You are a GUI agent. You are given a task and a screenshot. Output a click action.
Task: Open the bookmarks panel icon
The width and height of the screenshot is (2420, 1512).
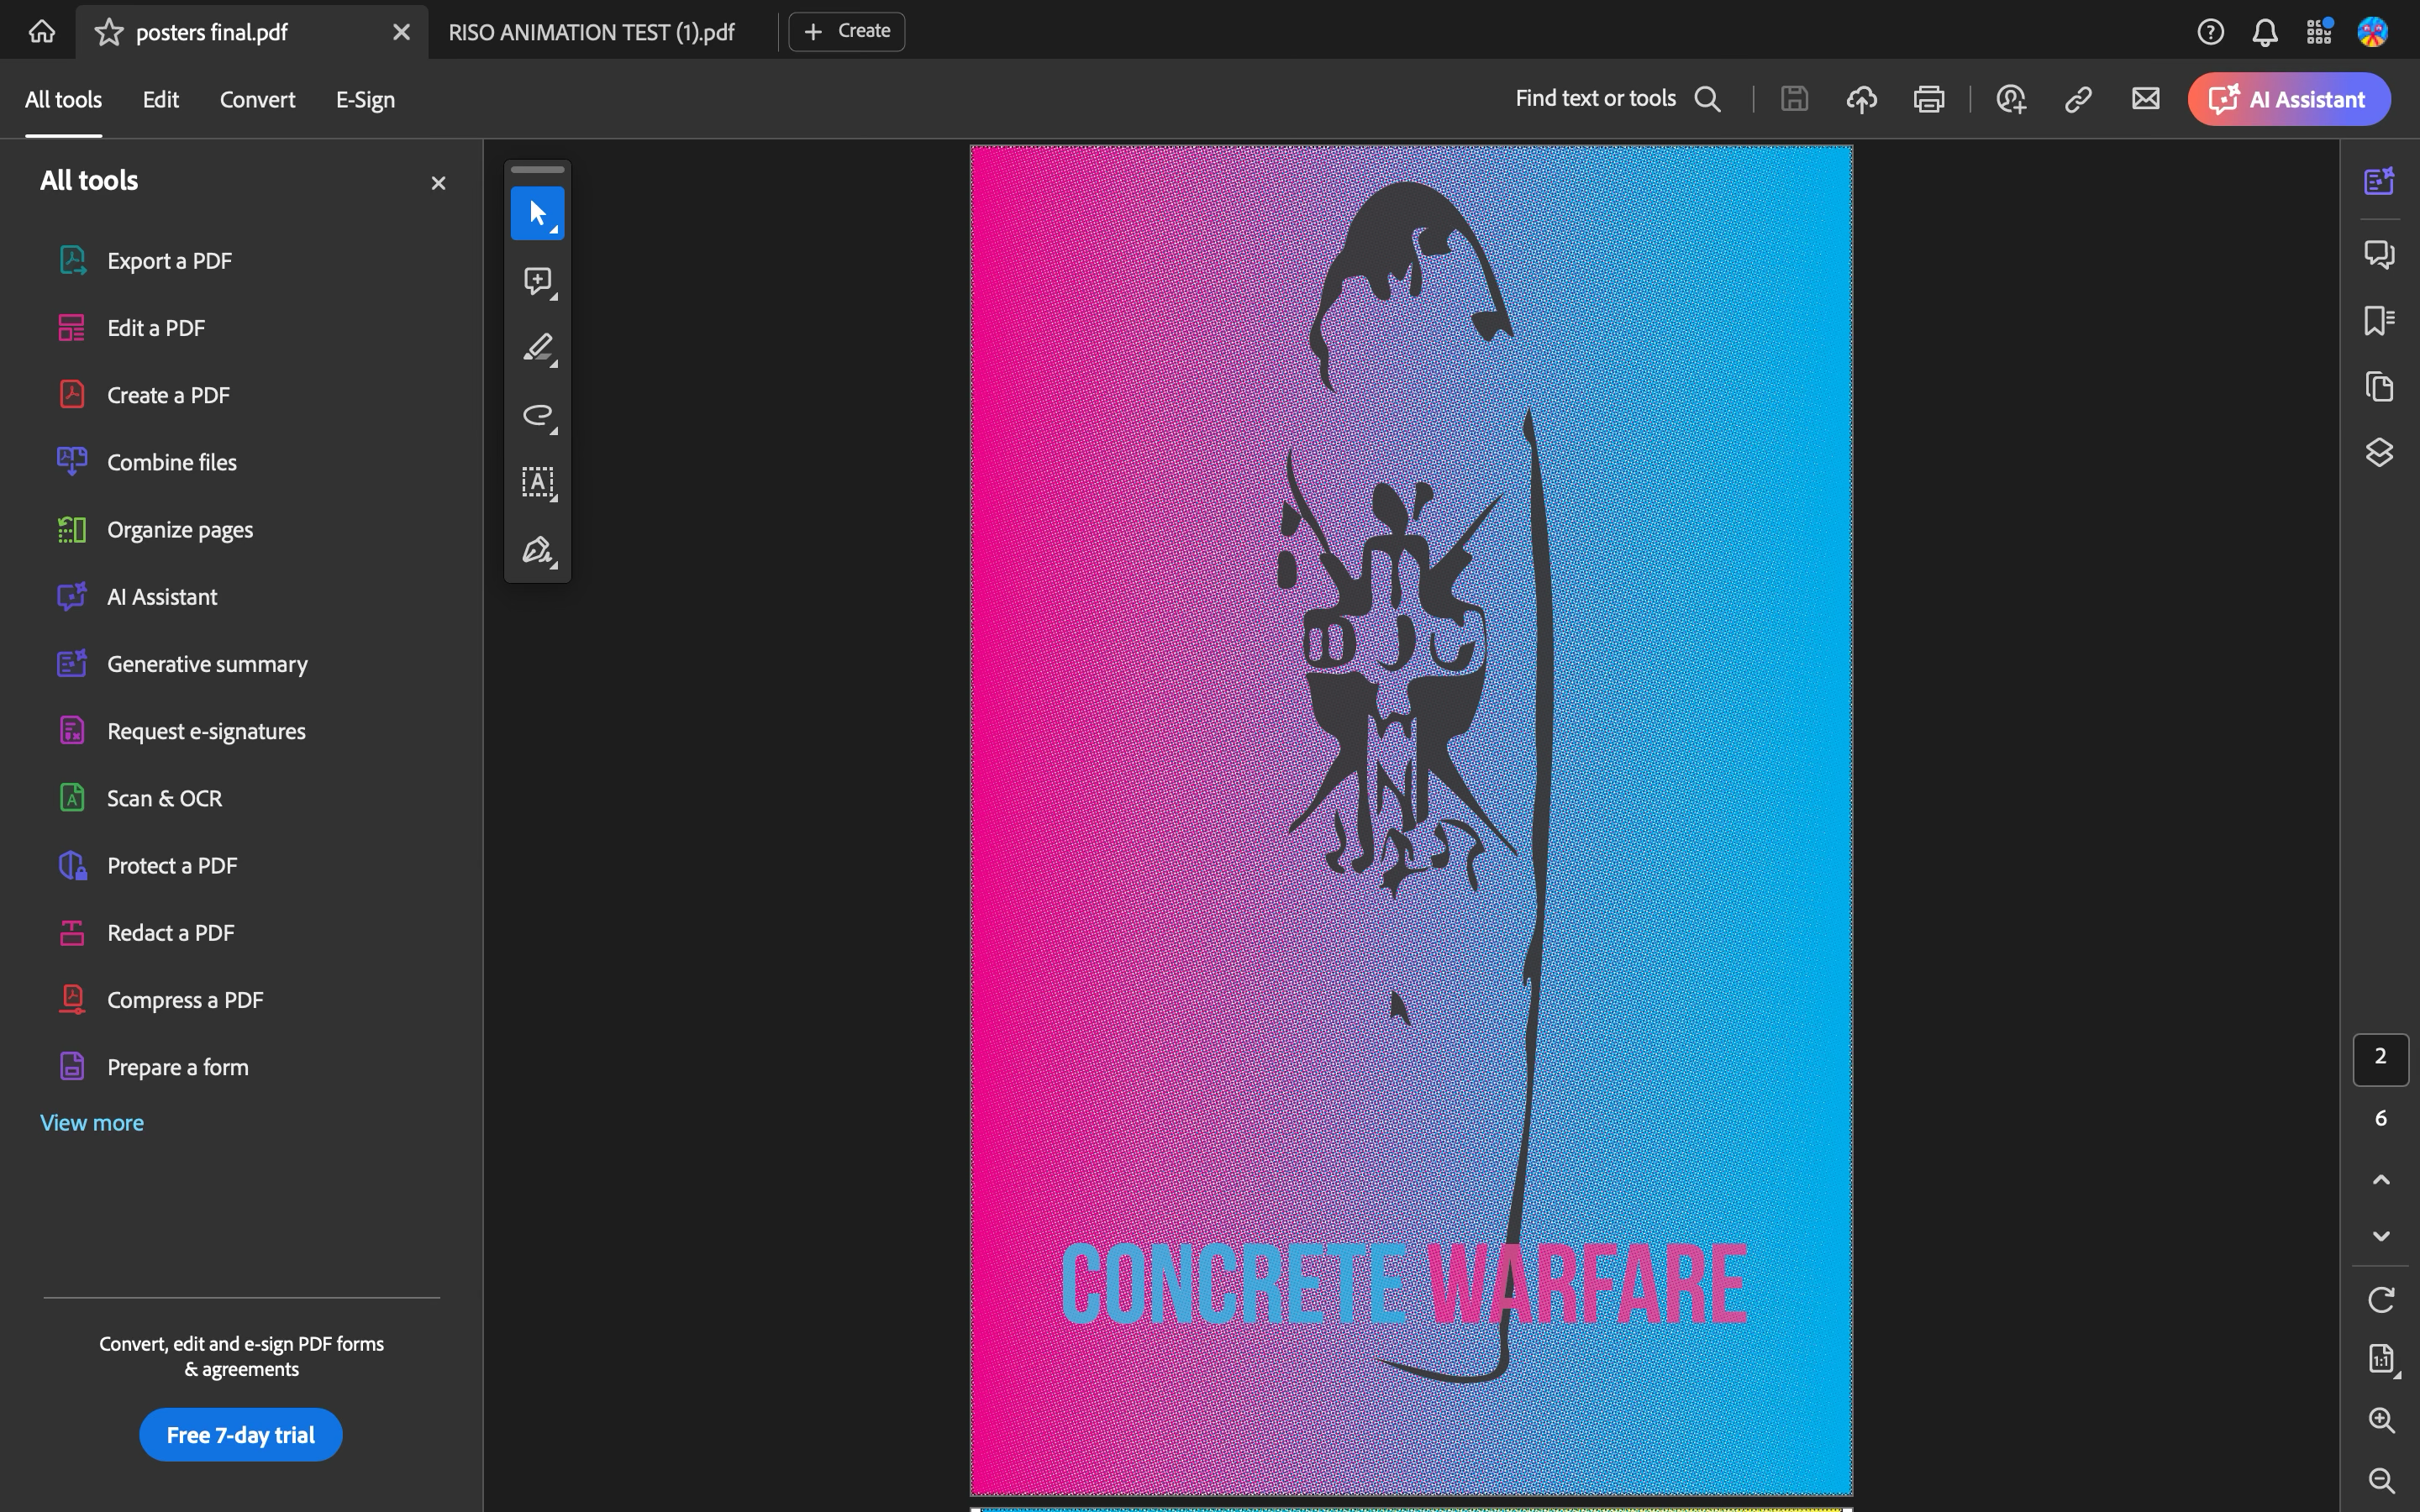pyautogui.click(x=2379, y=320)
